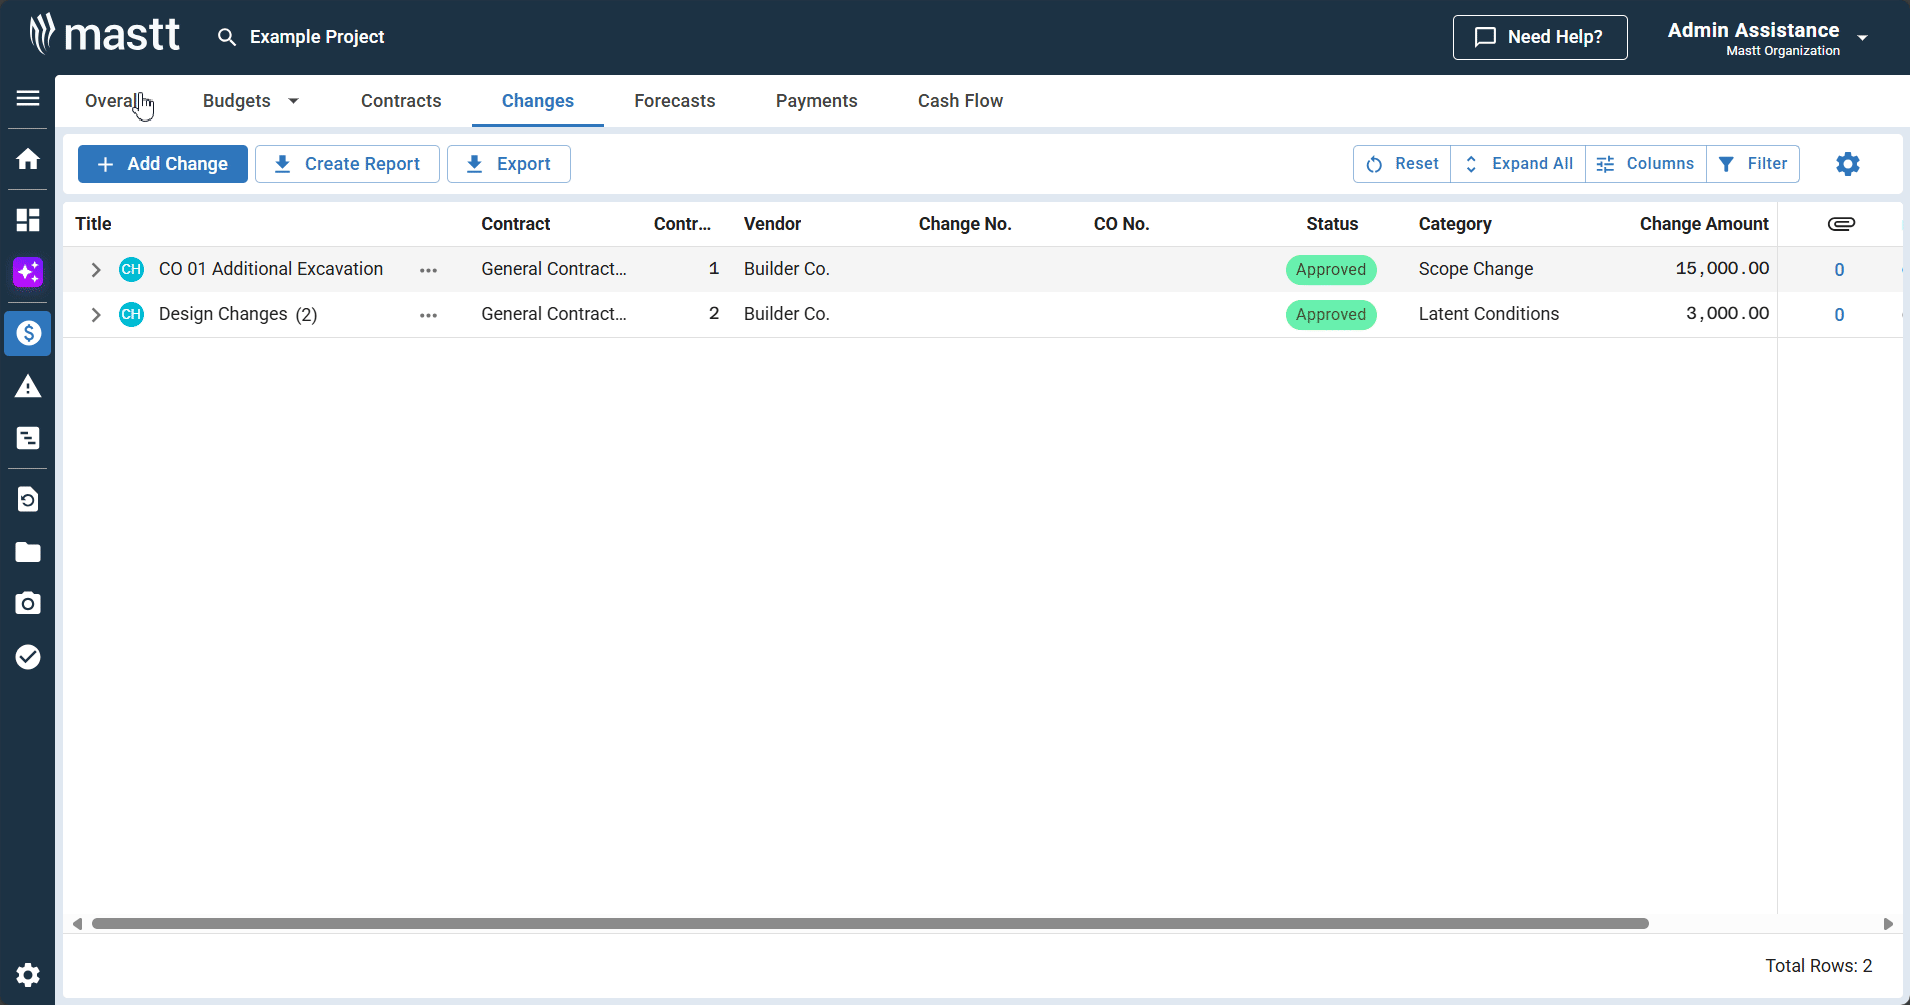The image size is (1910, 1005).
Task: Open the dashboard grid icon in sidebar
Action: point(28,220)
